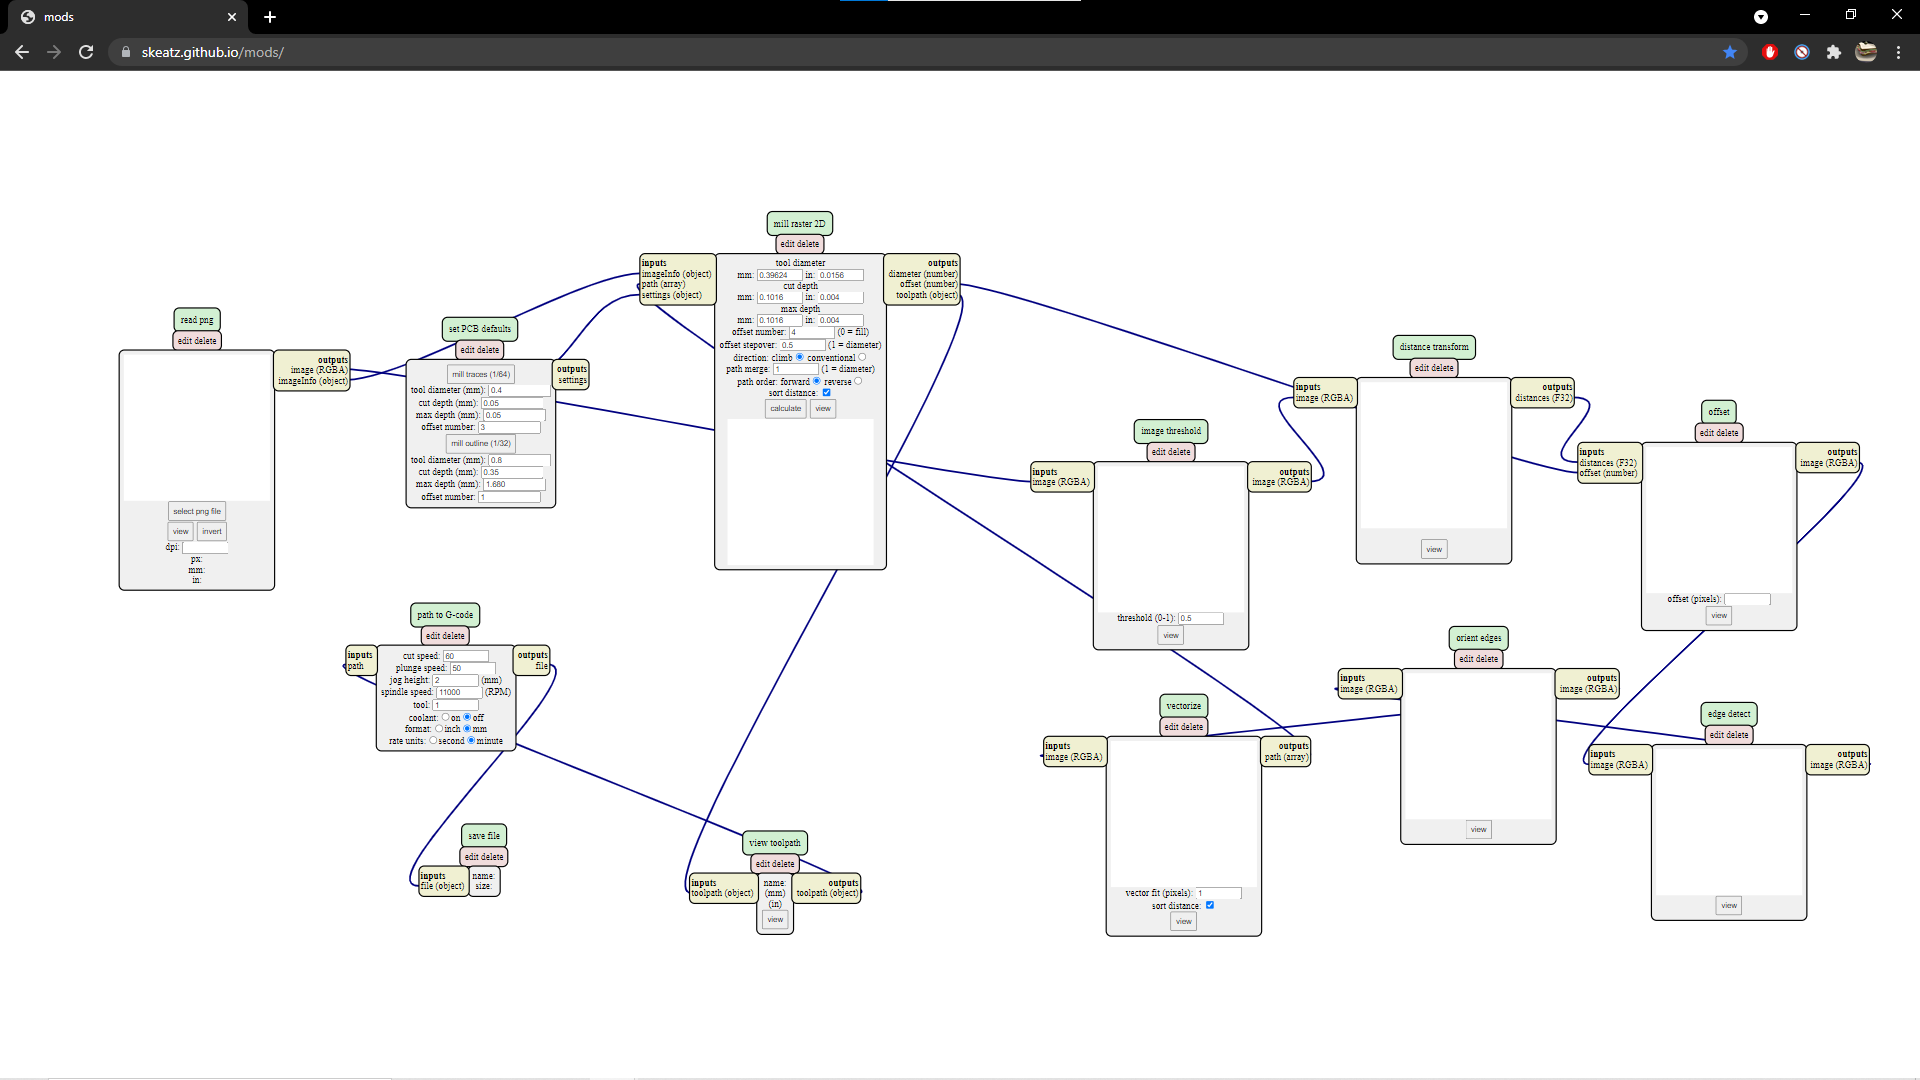Click edit delete under vectorize

click(1184, 727)
